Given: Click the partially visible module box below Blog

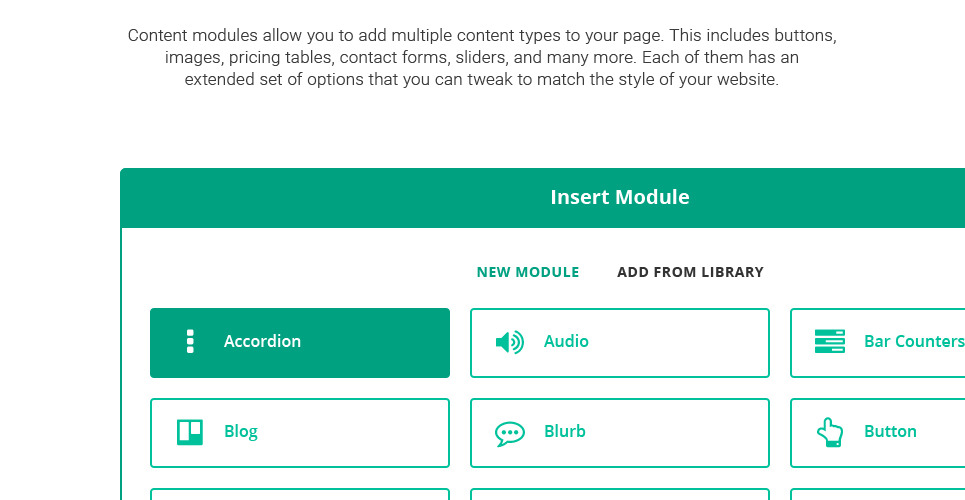Looking at the screenshot, I should [x=300, y=494].
